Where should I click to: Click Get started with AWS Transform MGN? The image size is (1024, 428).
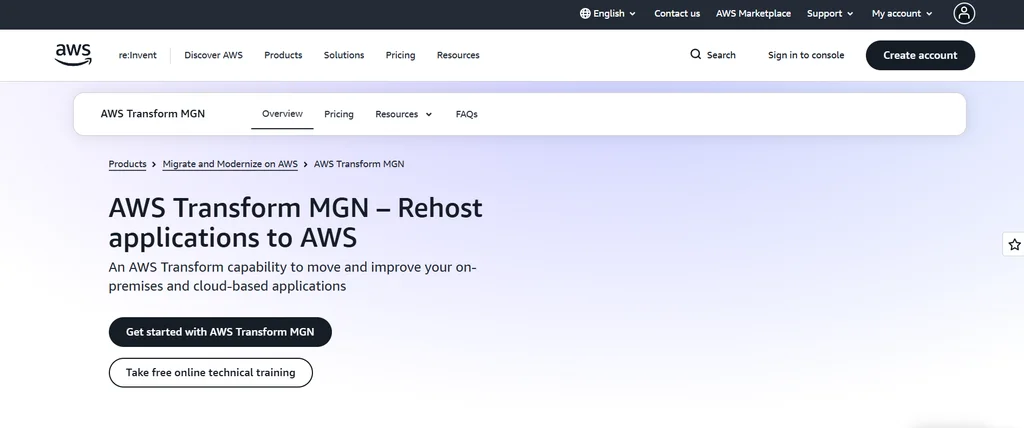[x=220, y=332]
